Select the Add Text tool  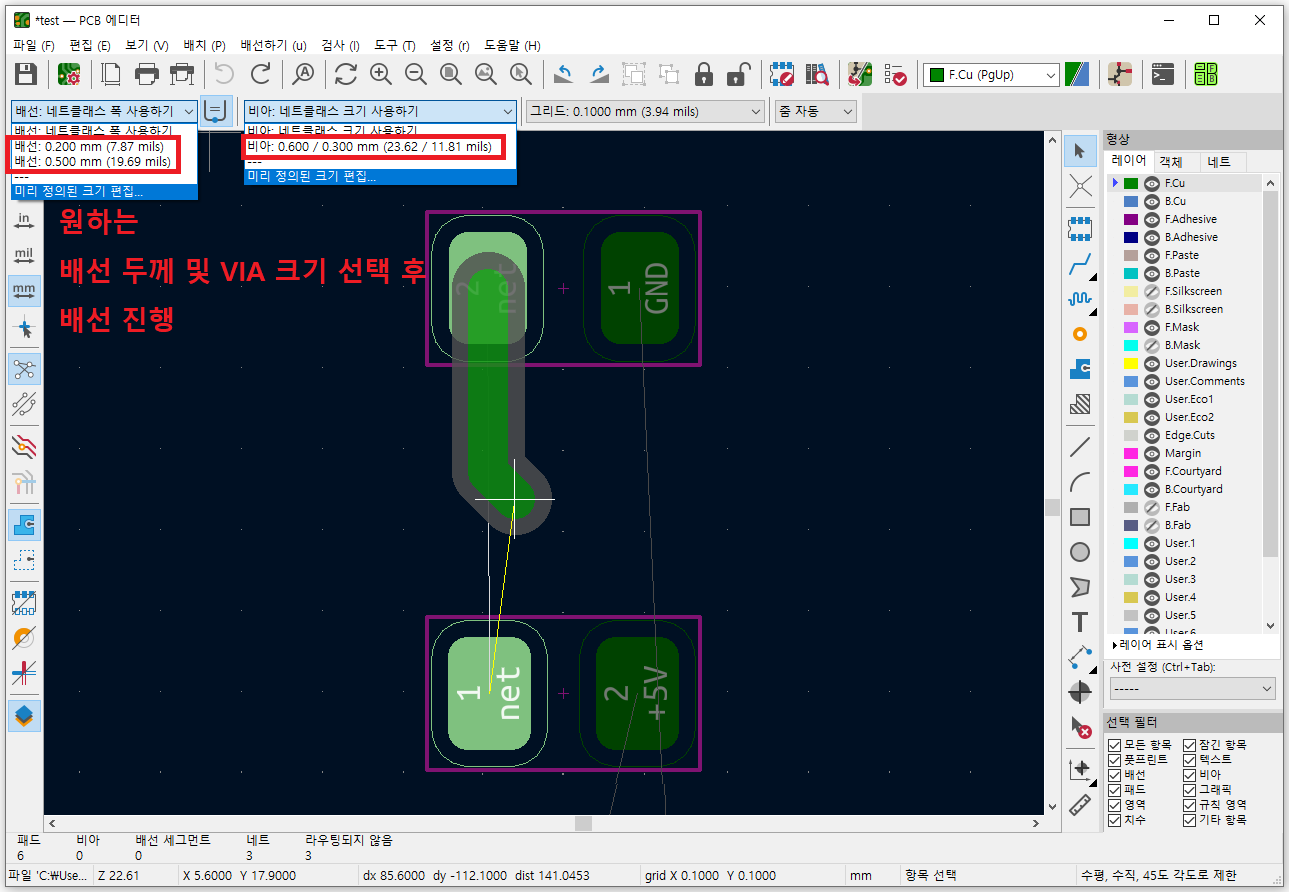click(x=1080, y=622)
